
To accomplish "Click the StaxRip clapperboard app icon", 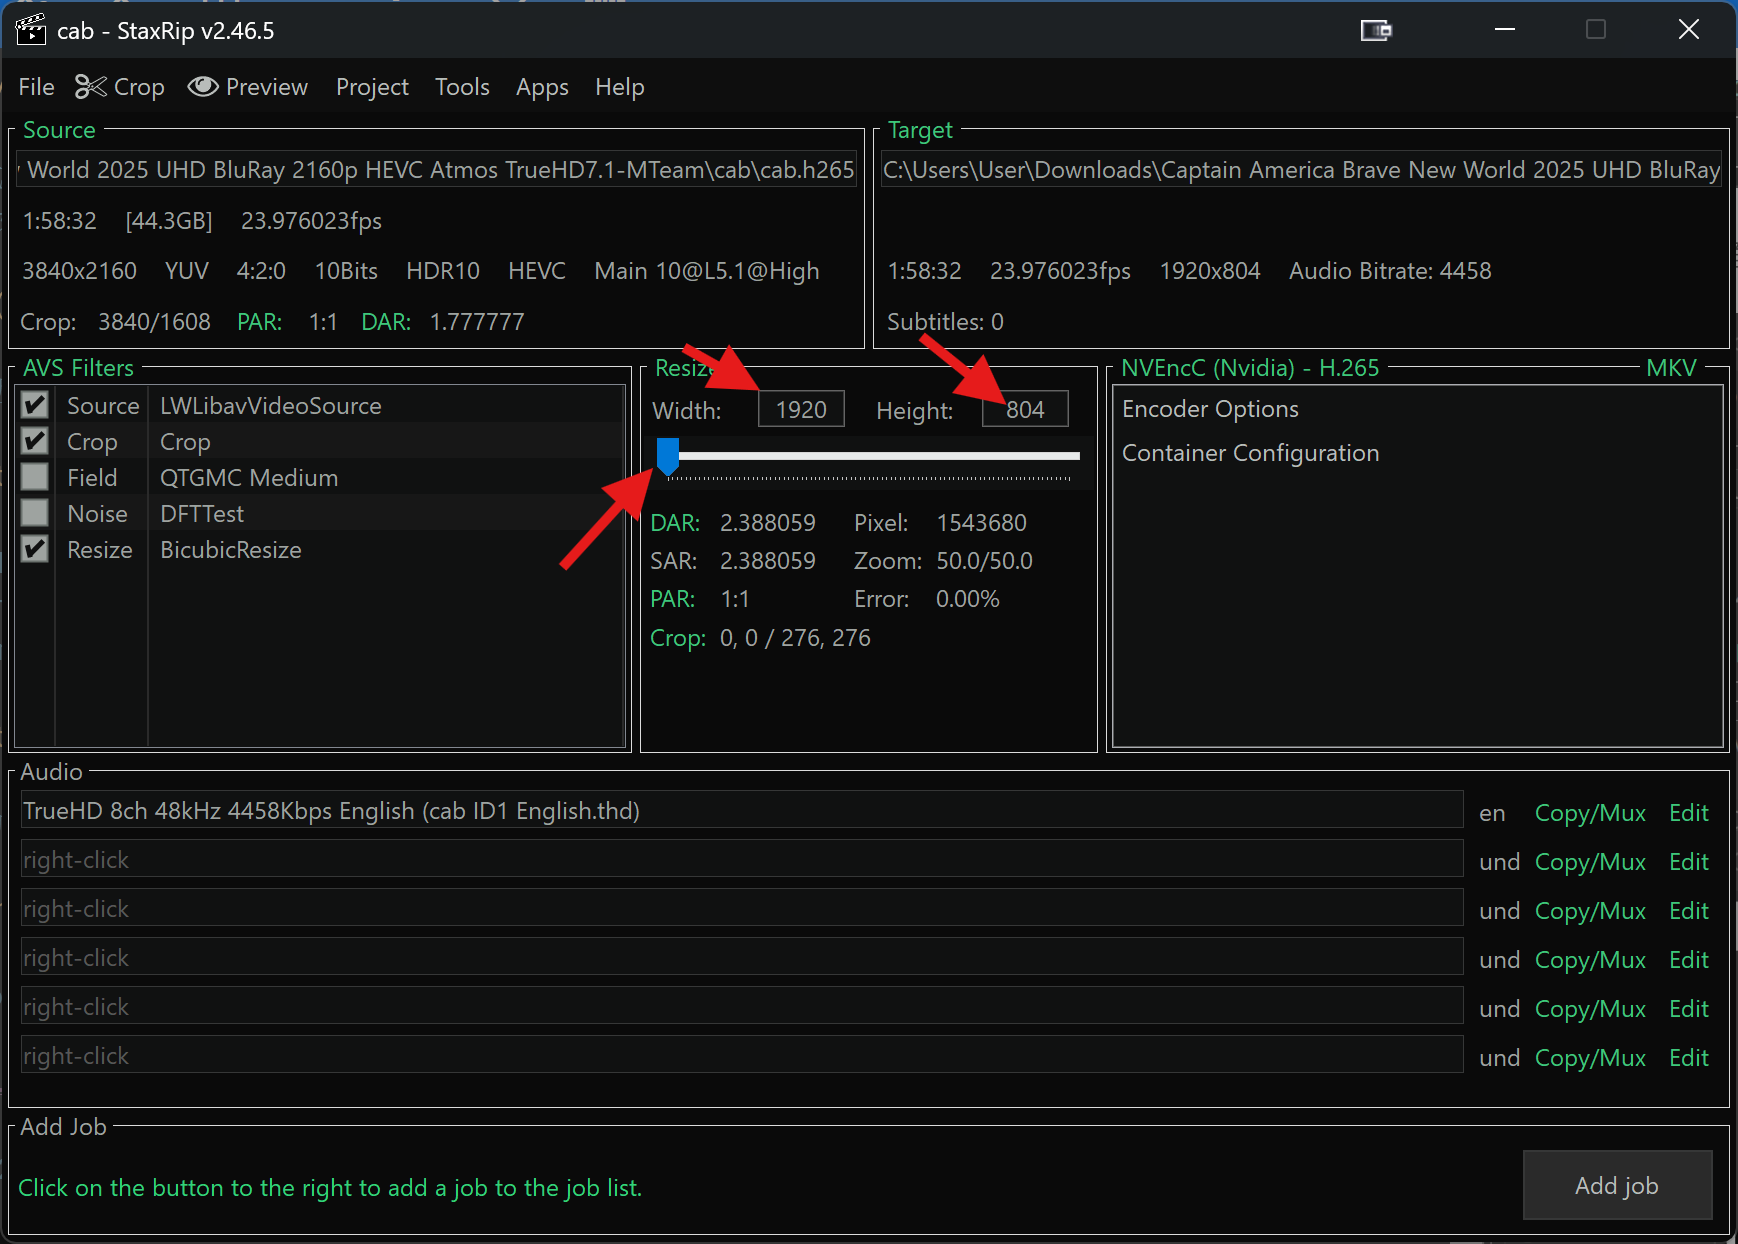I will click(x=31, y=30).
